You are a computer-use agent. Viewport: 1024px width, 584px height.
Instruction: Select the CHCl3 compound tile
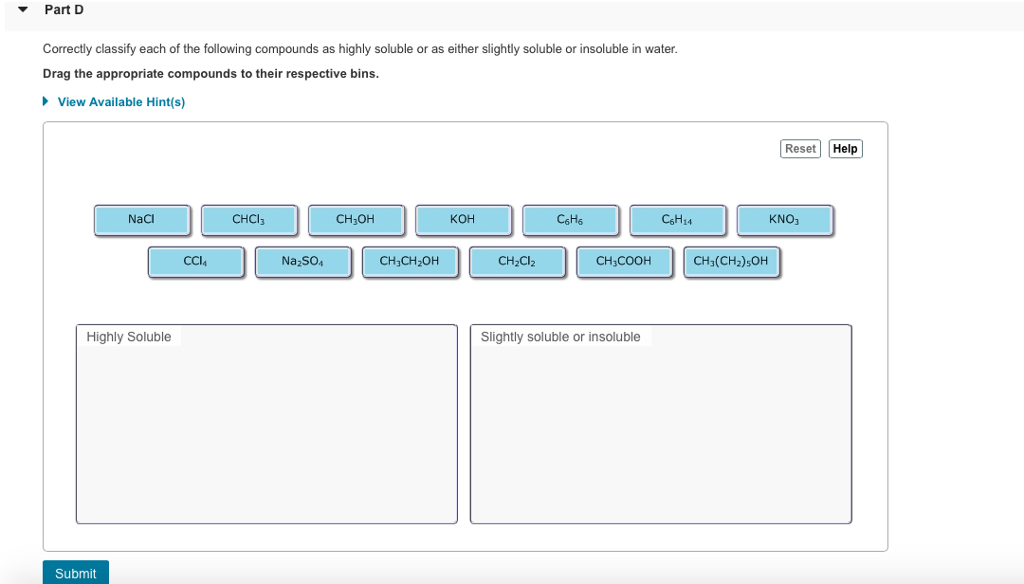point(250,219)
